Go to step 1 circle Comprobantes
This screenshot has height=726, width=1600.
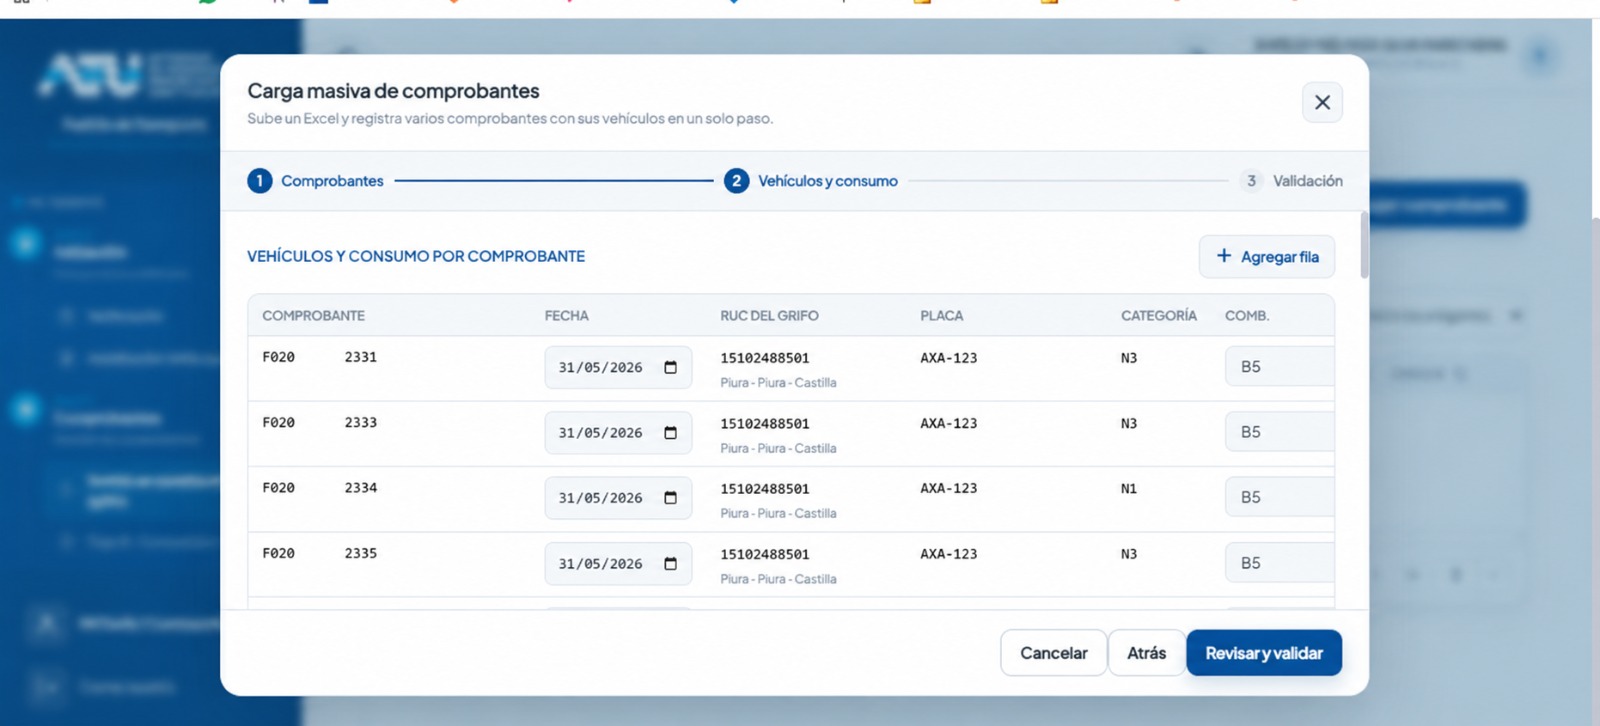259,181
